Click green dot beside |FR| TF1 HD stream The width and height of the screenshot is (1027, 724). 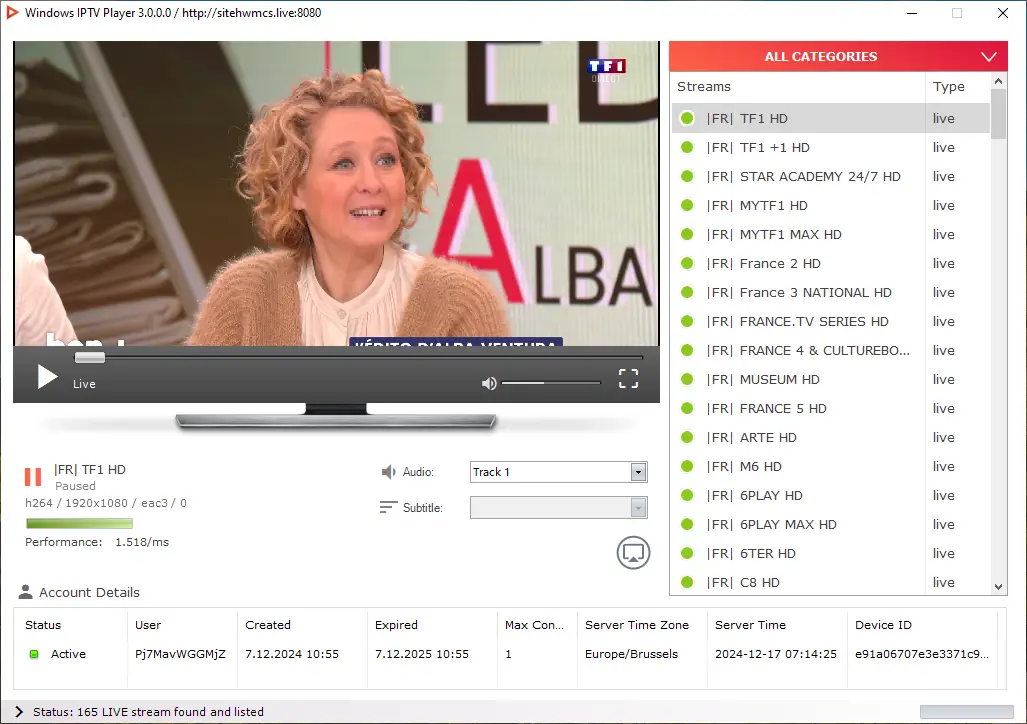pos(687,118)
